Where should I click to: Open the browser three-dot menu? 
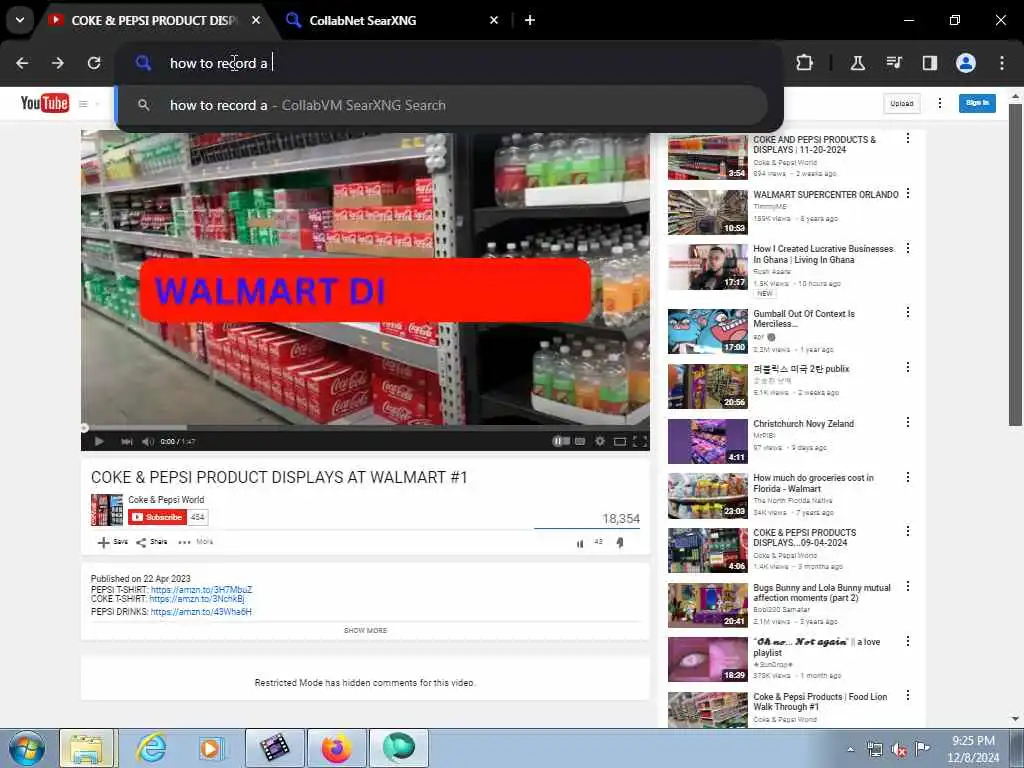coord(1002,63)
